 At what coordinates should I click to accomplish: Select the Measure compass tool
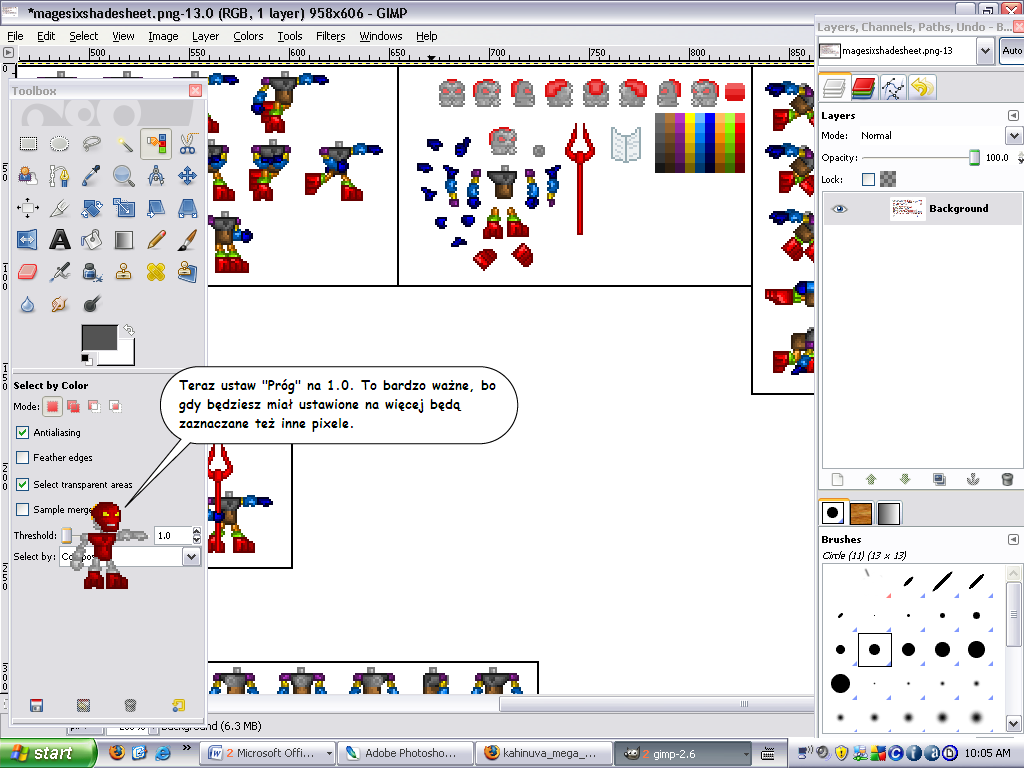[x=155, y=176]
